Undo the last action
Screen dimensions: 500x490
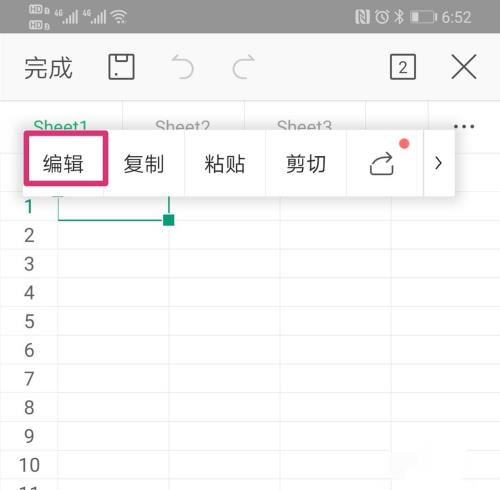pyautogui.click(x=183, y=67)
